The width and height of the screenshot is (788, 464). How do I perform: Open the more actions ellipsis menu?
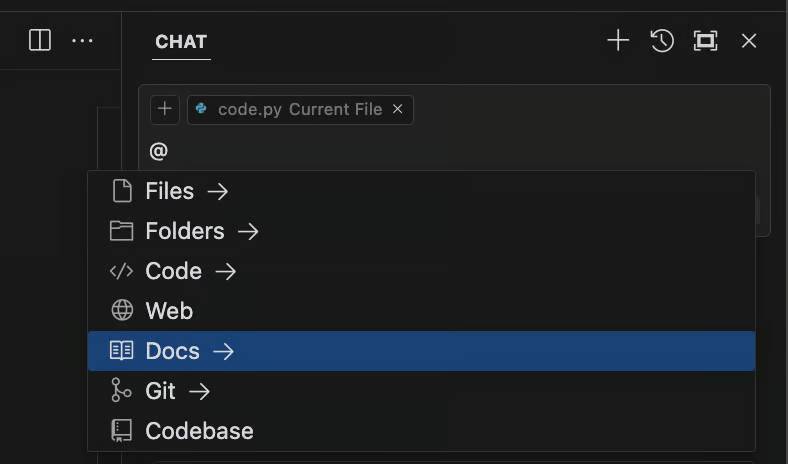pyautogui.click(x=82, y=40)
